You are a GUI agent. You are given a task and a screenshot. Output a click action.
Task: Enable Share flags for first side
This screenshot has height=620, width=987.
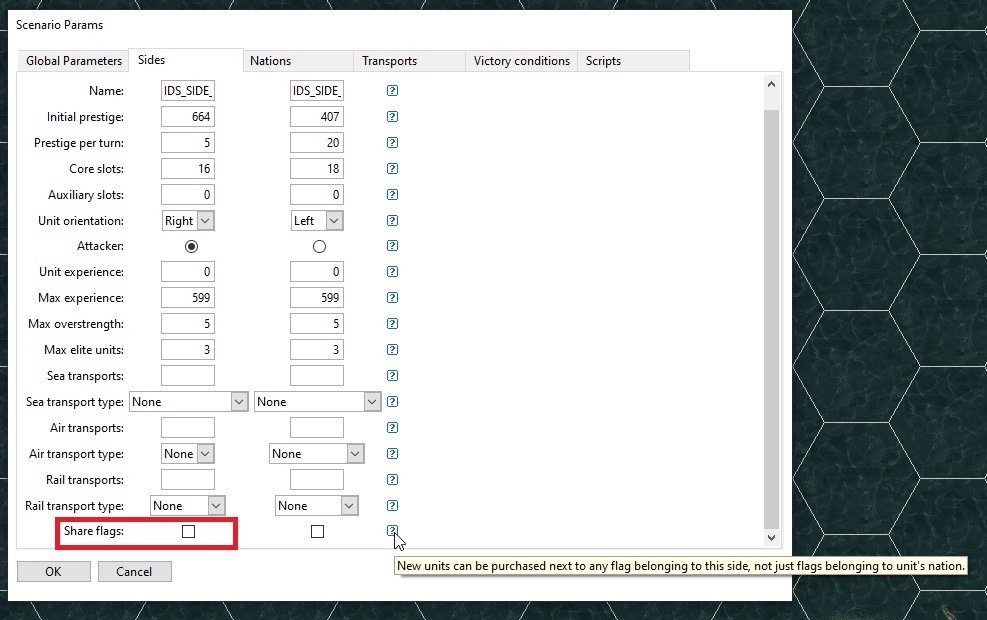[188, 531]
